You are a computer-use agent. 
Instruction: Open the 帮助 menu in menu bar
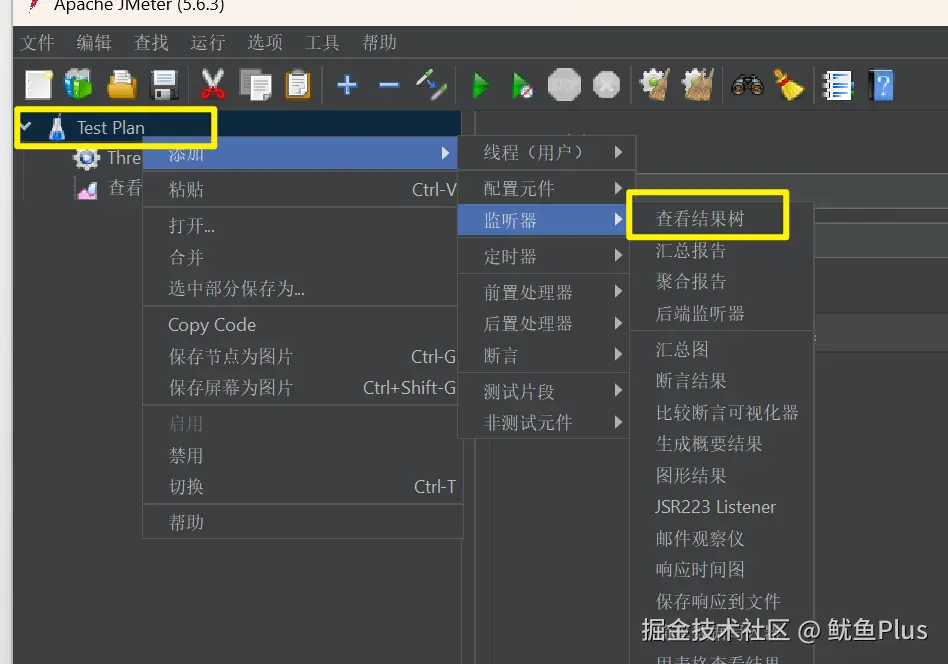(x=379, y=42)
